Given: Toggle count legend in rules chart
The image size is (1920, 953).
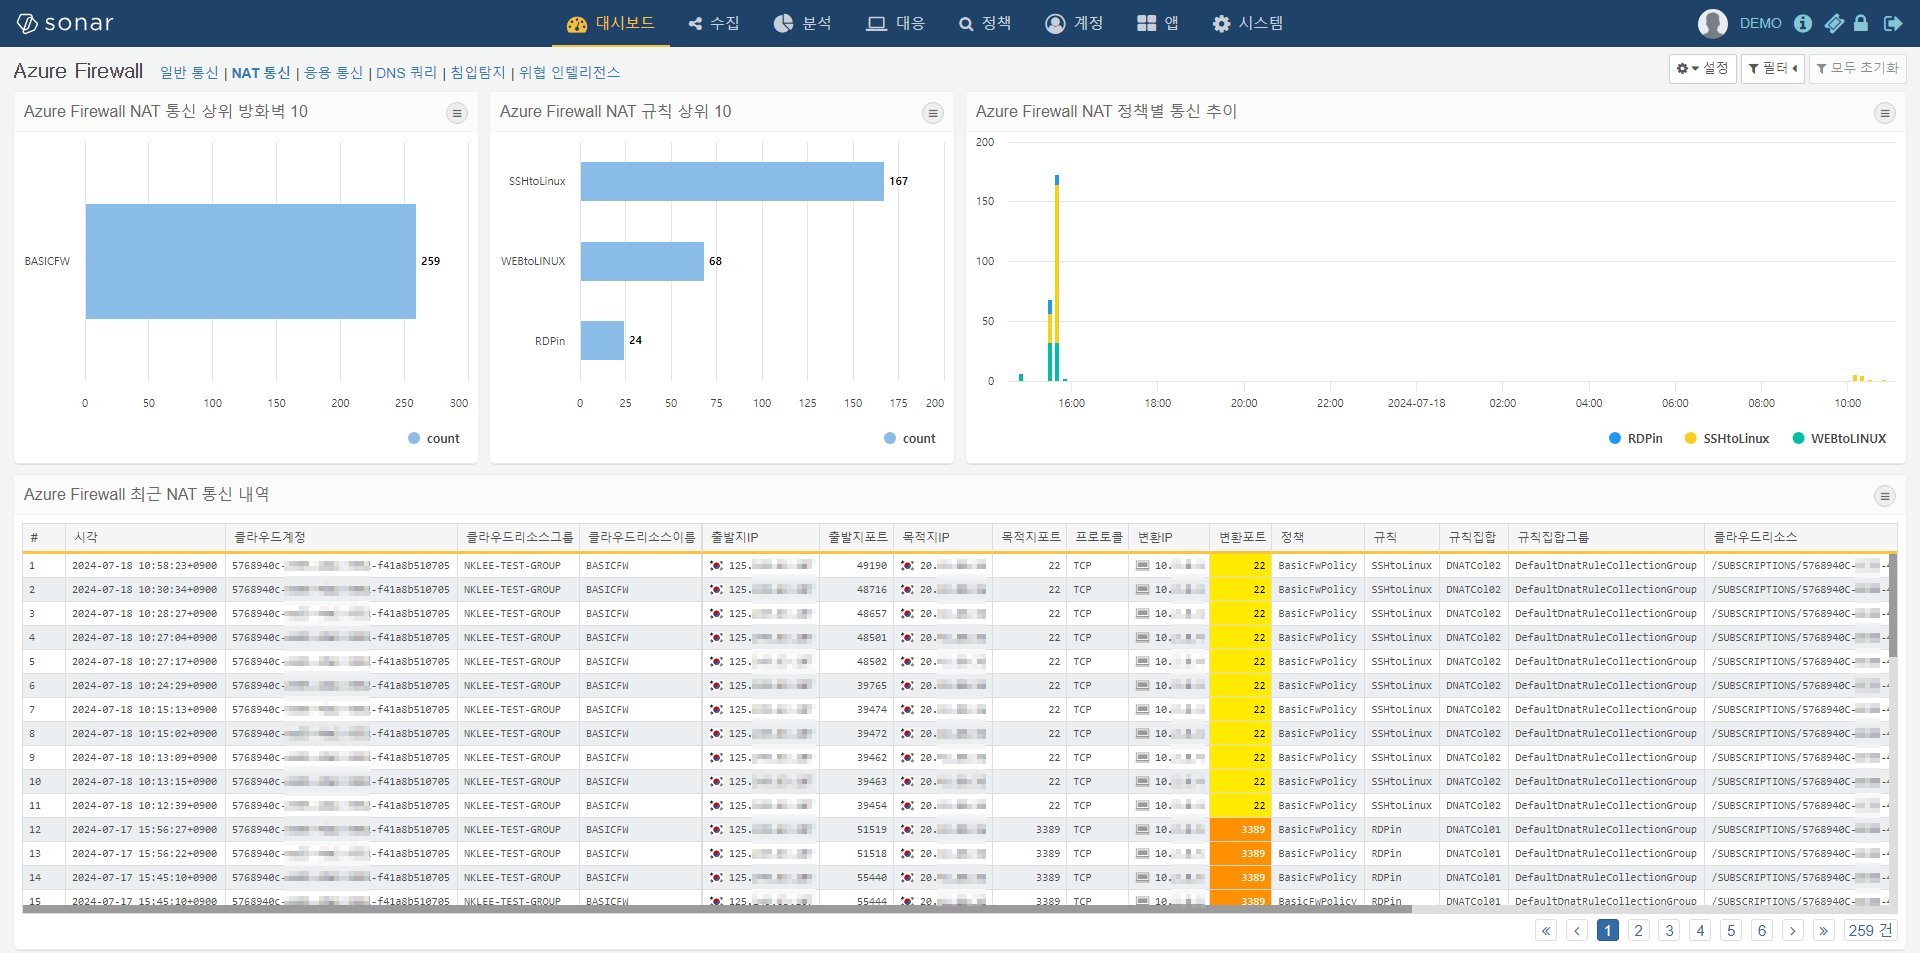Looking at the screenshot, I should 910,438.
